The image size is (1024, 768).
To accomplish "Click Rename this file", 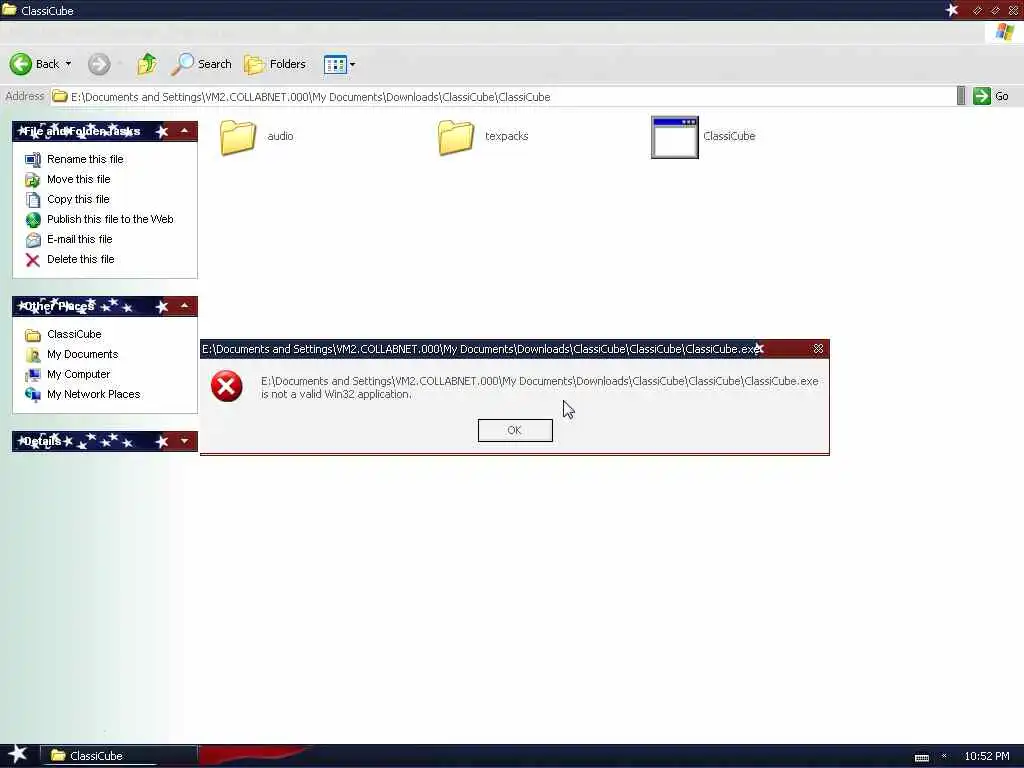I will (x=85, y=159).
